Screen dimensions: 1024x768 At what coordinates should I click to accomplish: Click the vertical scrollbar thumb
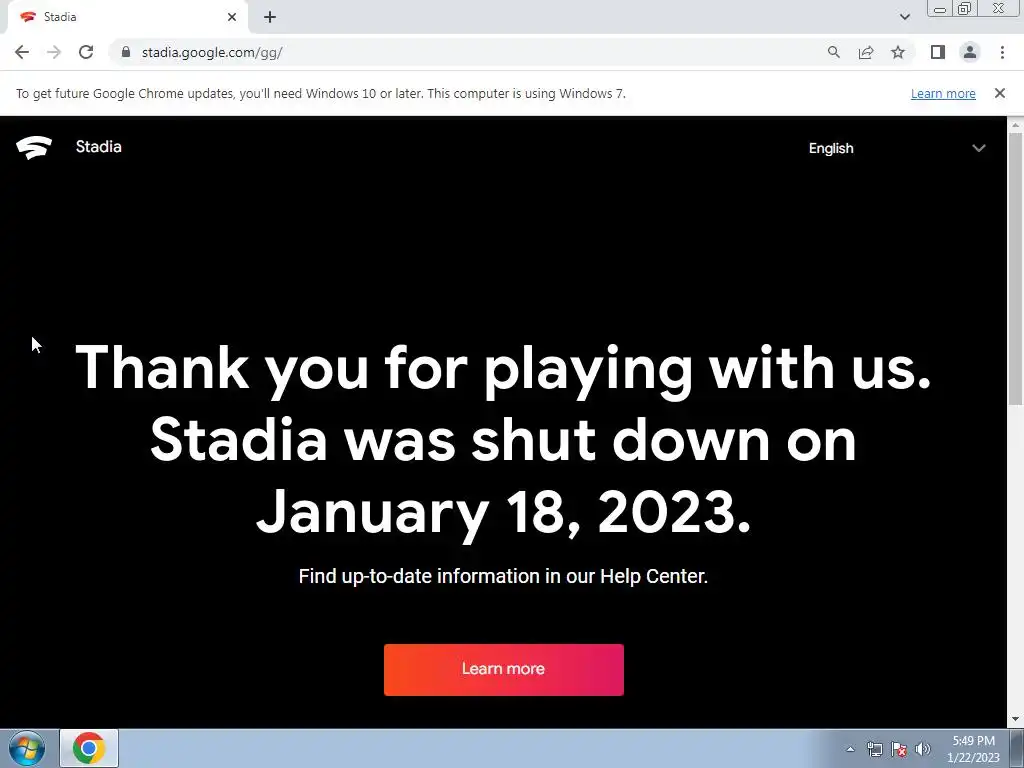tap(1016, 268)
